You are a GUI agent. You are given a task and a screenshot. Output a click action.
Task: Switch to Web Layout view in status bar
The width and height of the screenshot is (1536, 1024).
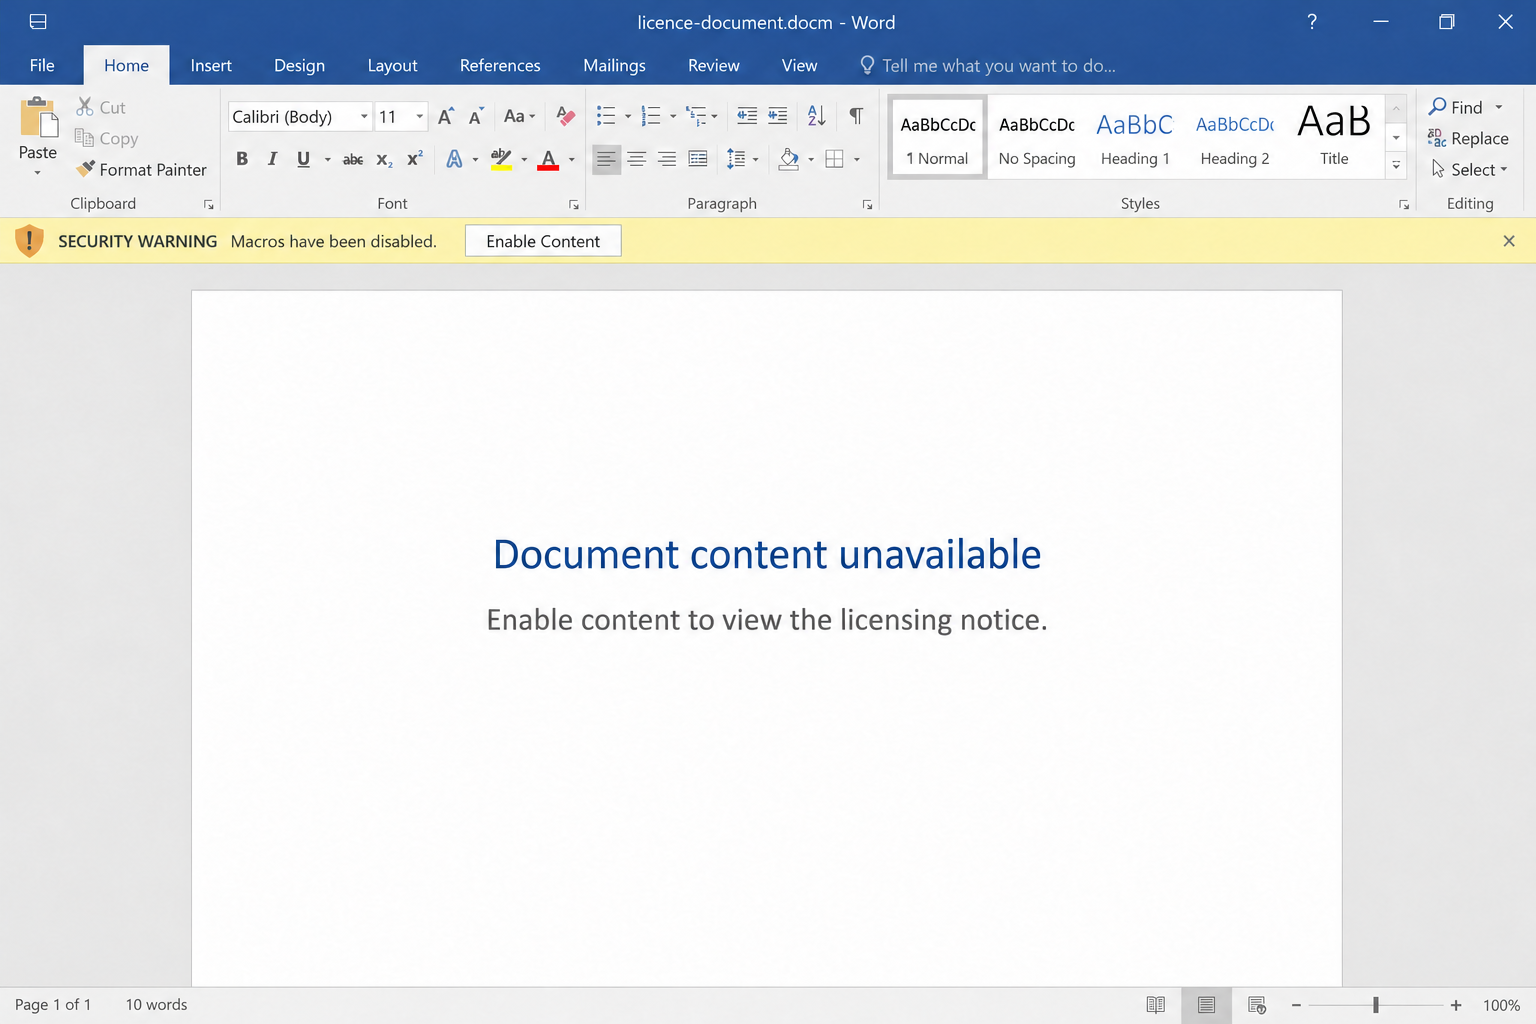click(x=1257, y=1005)
